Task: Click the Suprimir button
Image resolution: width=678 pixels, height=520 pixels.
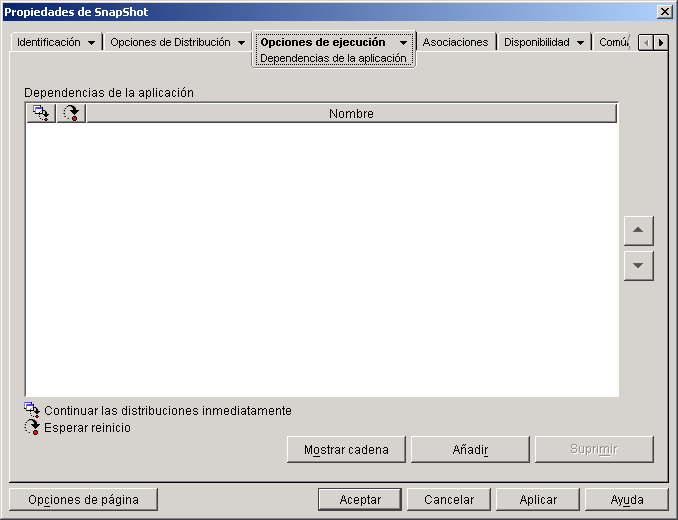Action: click(x=594, y=450)
